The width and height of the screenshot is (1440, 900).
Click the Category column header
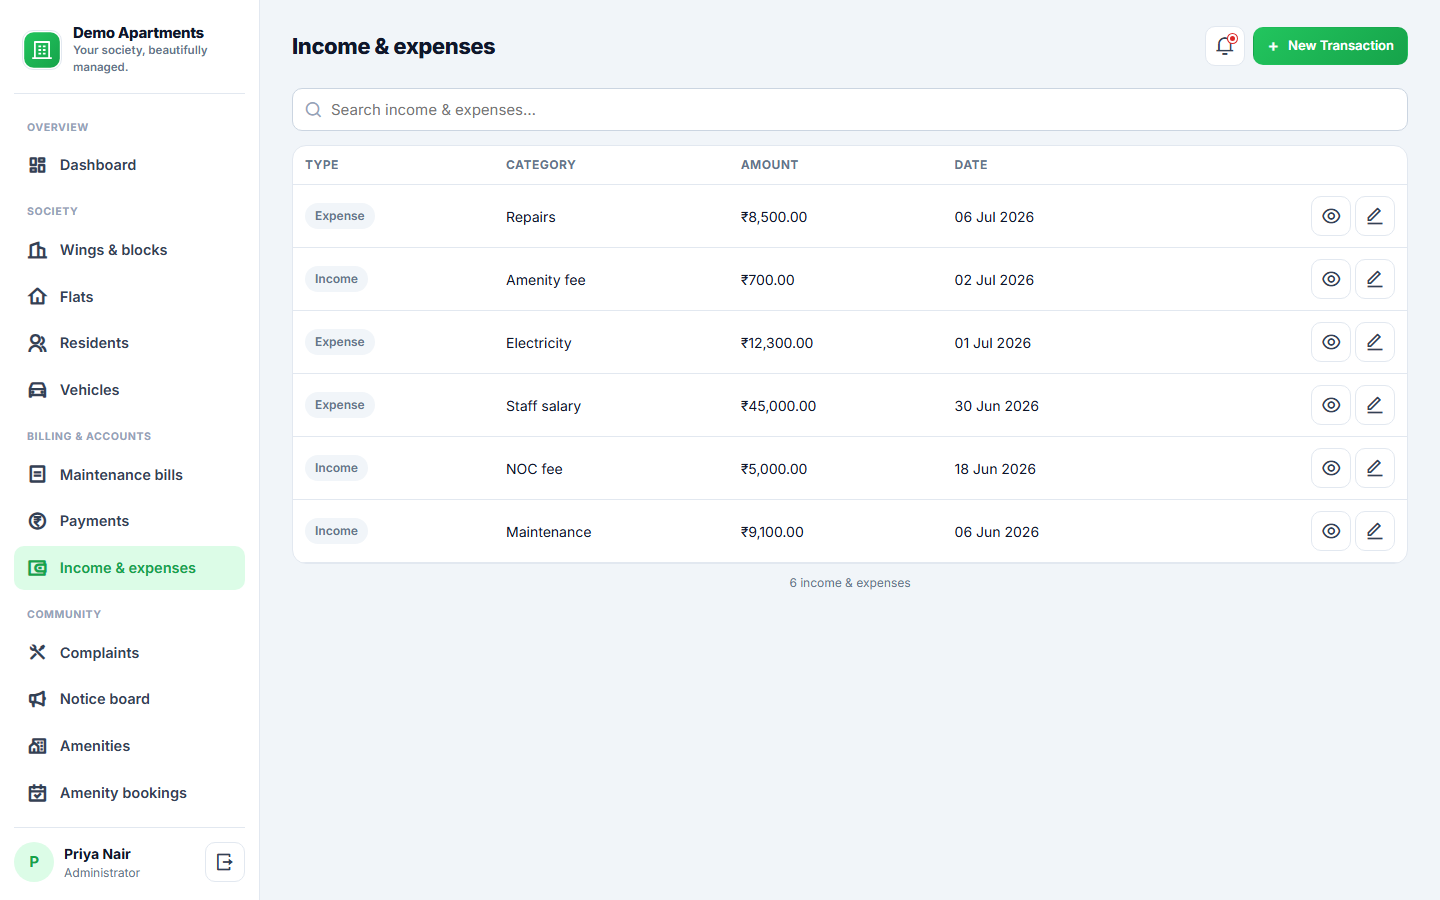(x=541, y=165)
